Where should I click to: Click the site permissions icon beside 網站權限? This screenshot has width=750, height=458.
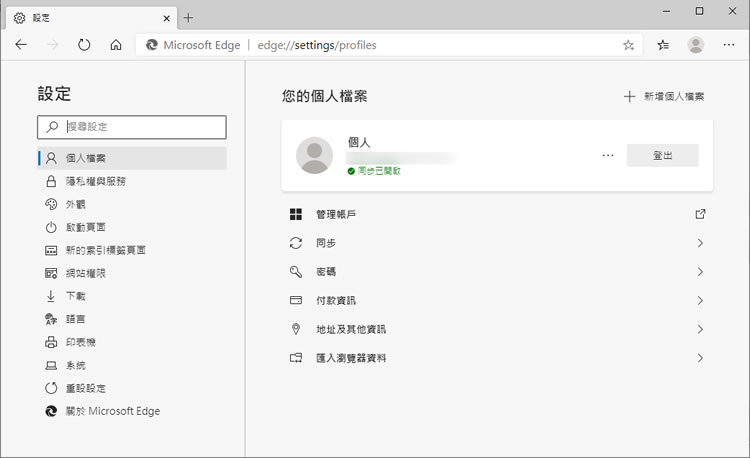[x=51, y=273]
